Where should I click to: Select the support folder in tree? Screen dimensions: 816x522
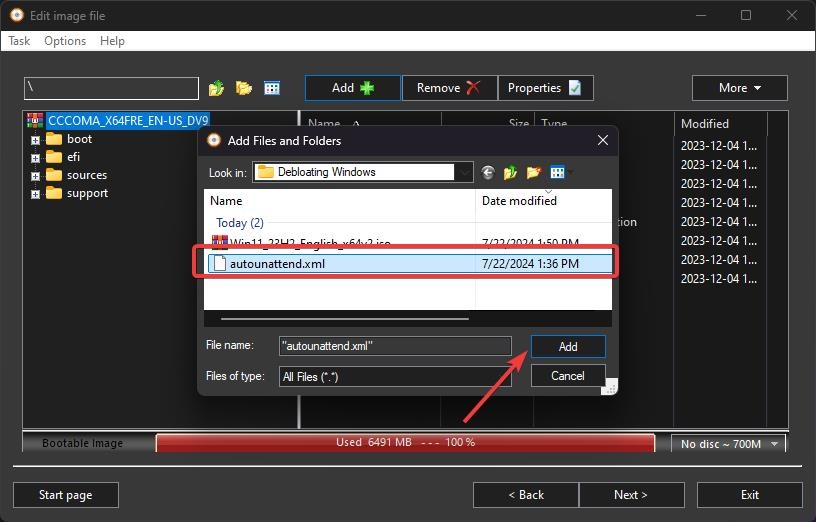point(87,193)
